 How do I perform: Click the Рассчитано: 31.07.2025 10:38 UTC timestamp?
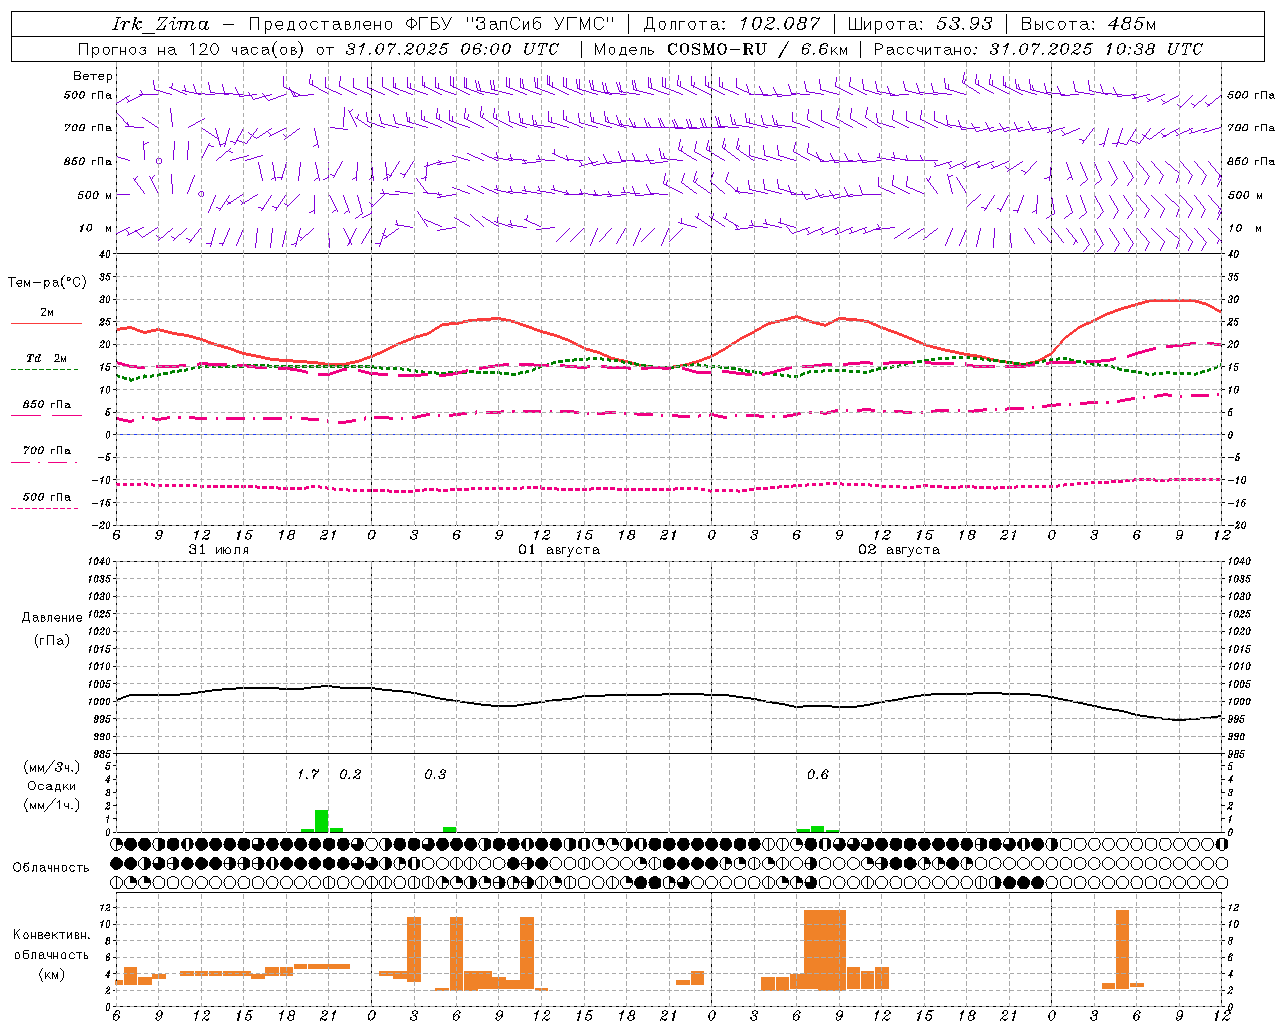pos(1038,49)
